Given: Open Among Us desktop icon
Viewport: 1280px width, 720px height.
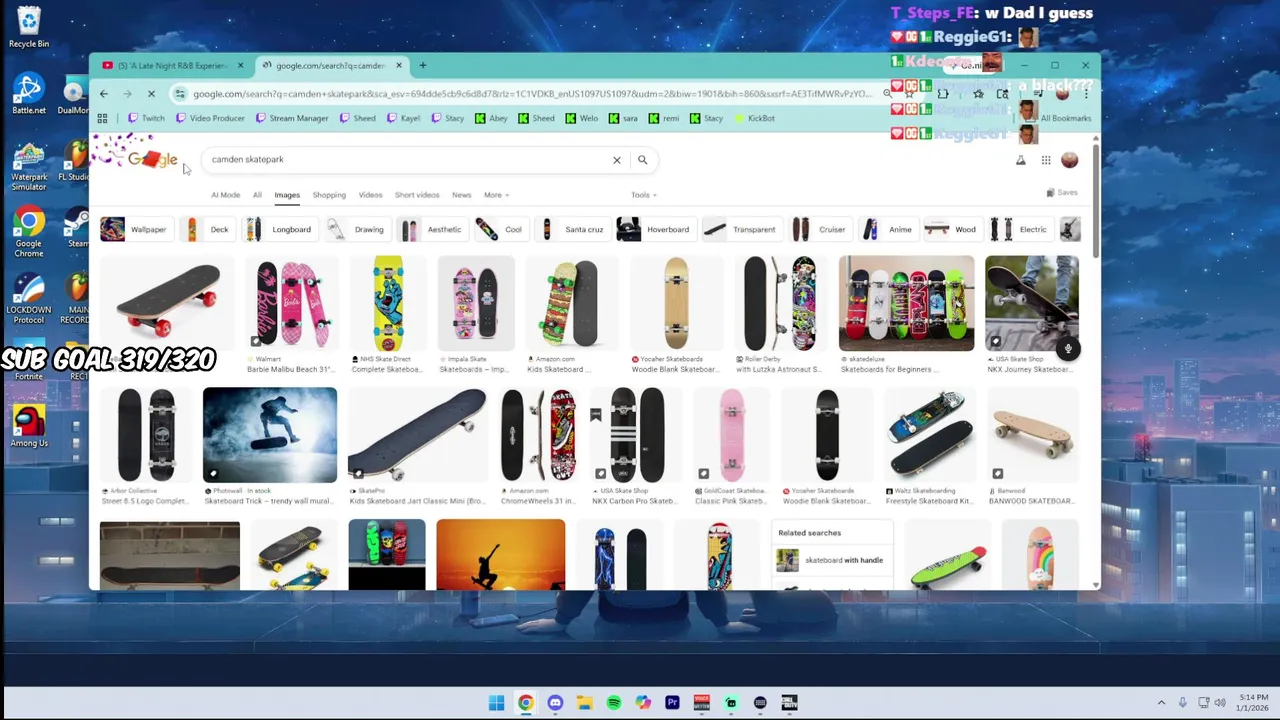Looking at the screenshot, I should [x=29, y=425].
